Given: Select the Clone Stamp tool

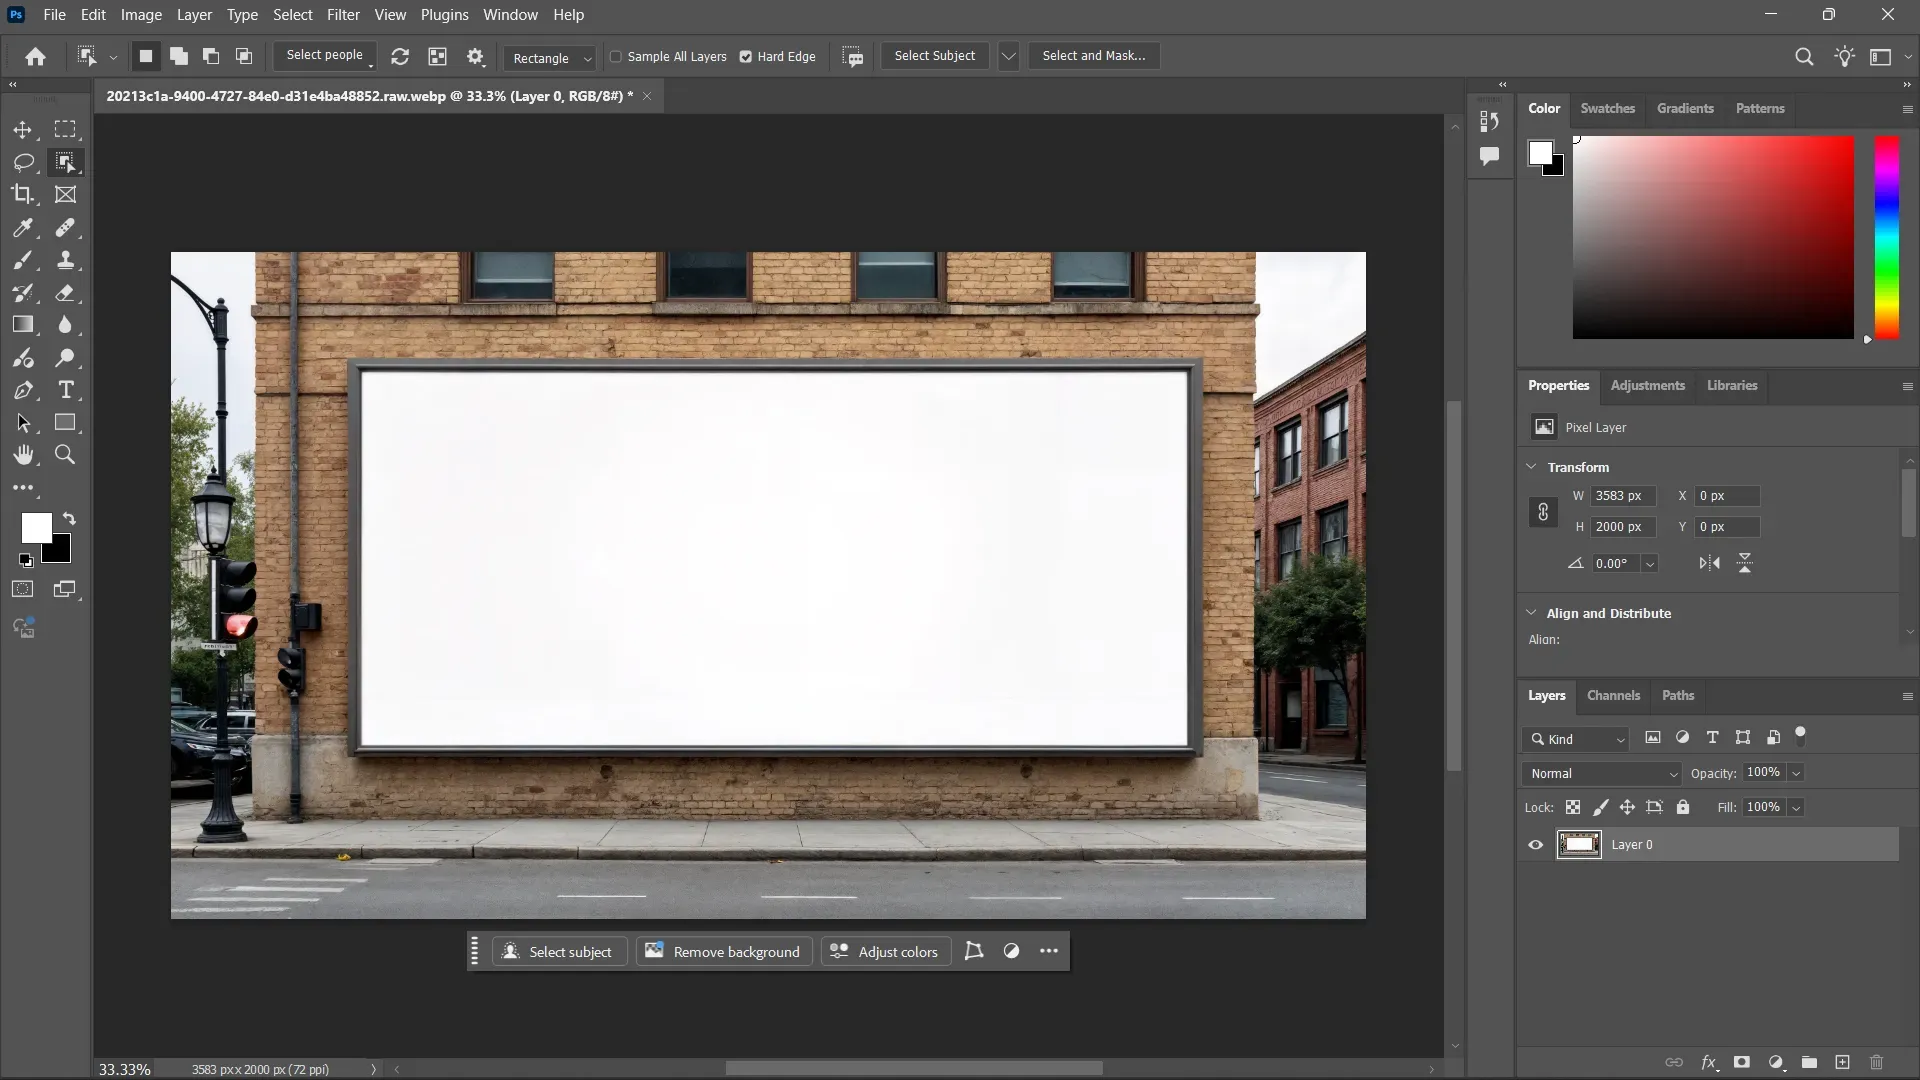Looking at the screenshot, I should pyautogui.click(x=65, y=260).
